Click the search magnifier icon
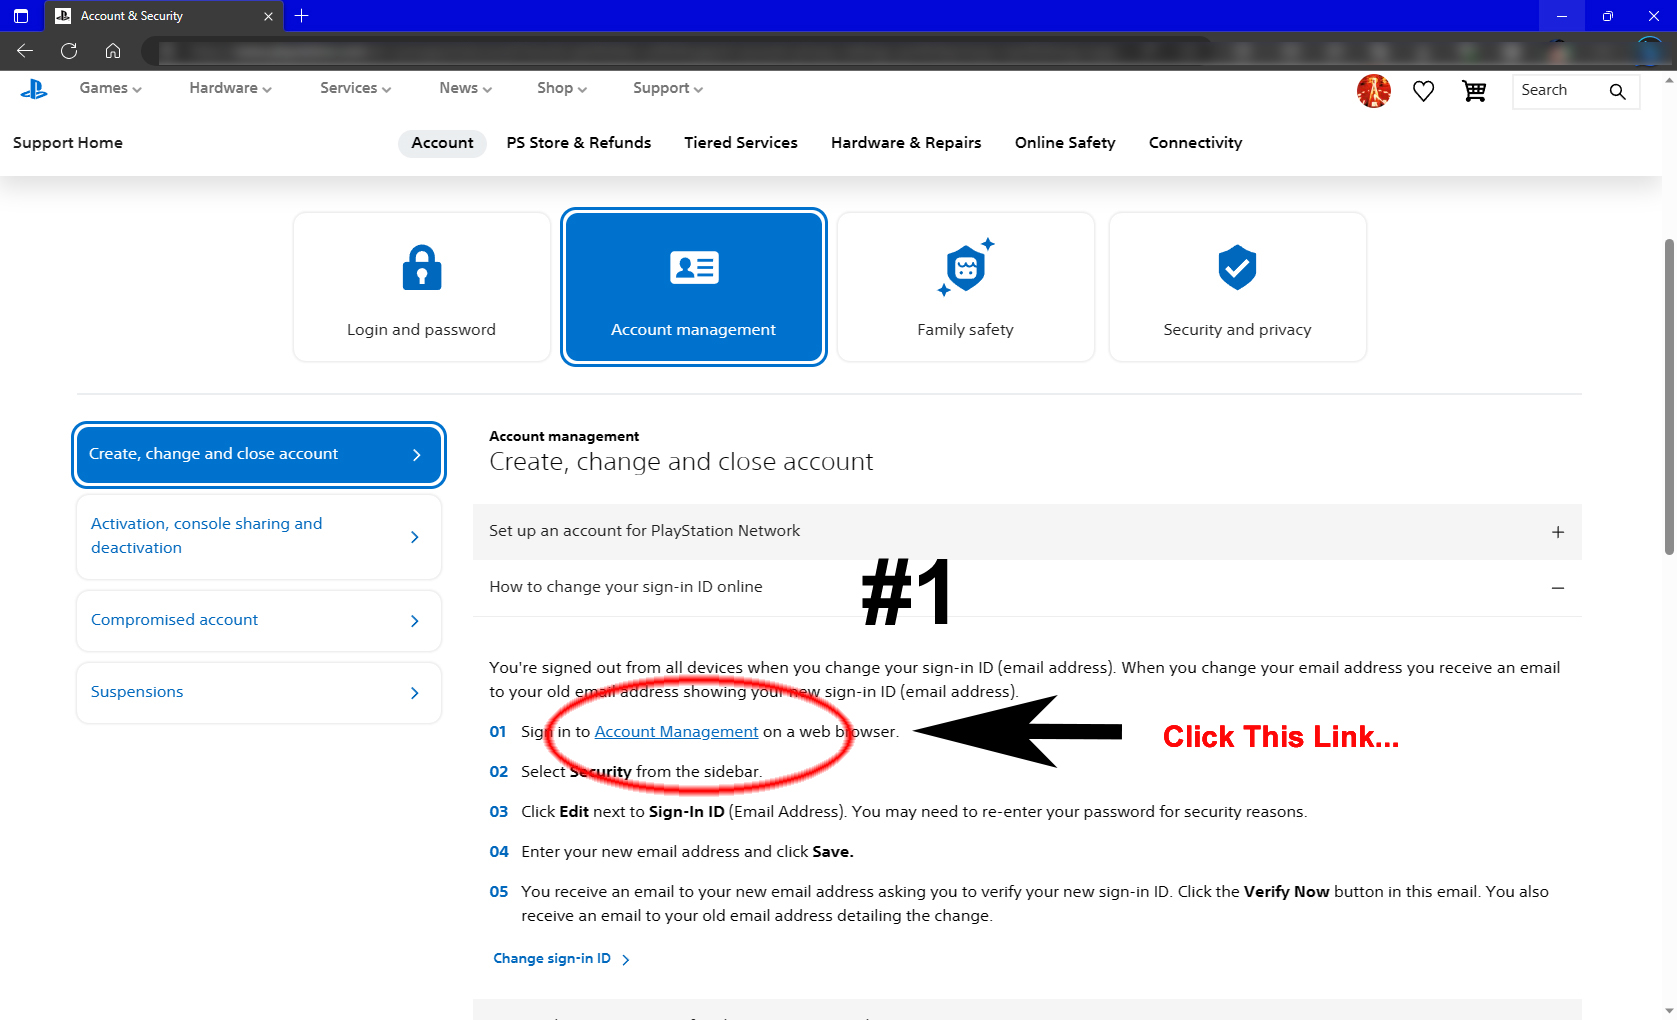The image size is (1677, 1020). pyautogui.click(x=1617, y=91)
